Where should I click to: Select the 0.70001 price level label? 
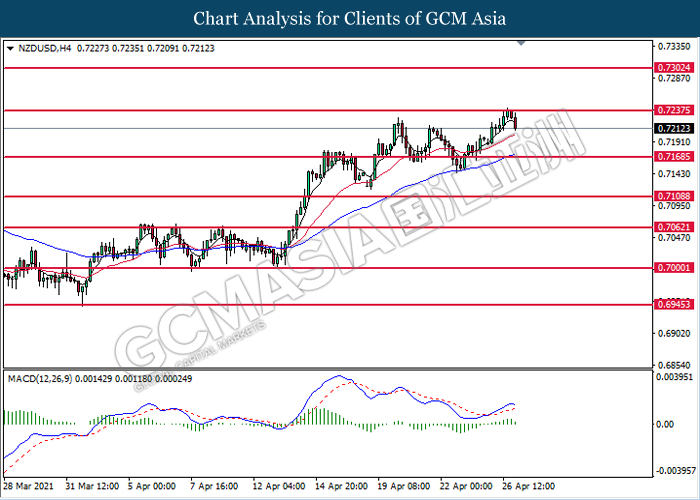coord(674,268)
